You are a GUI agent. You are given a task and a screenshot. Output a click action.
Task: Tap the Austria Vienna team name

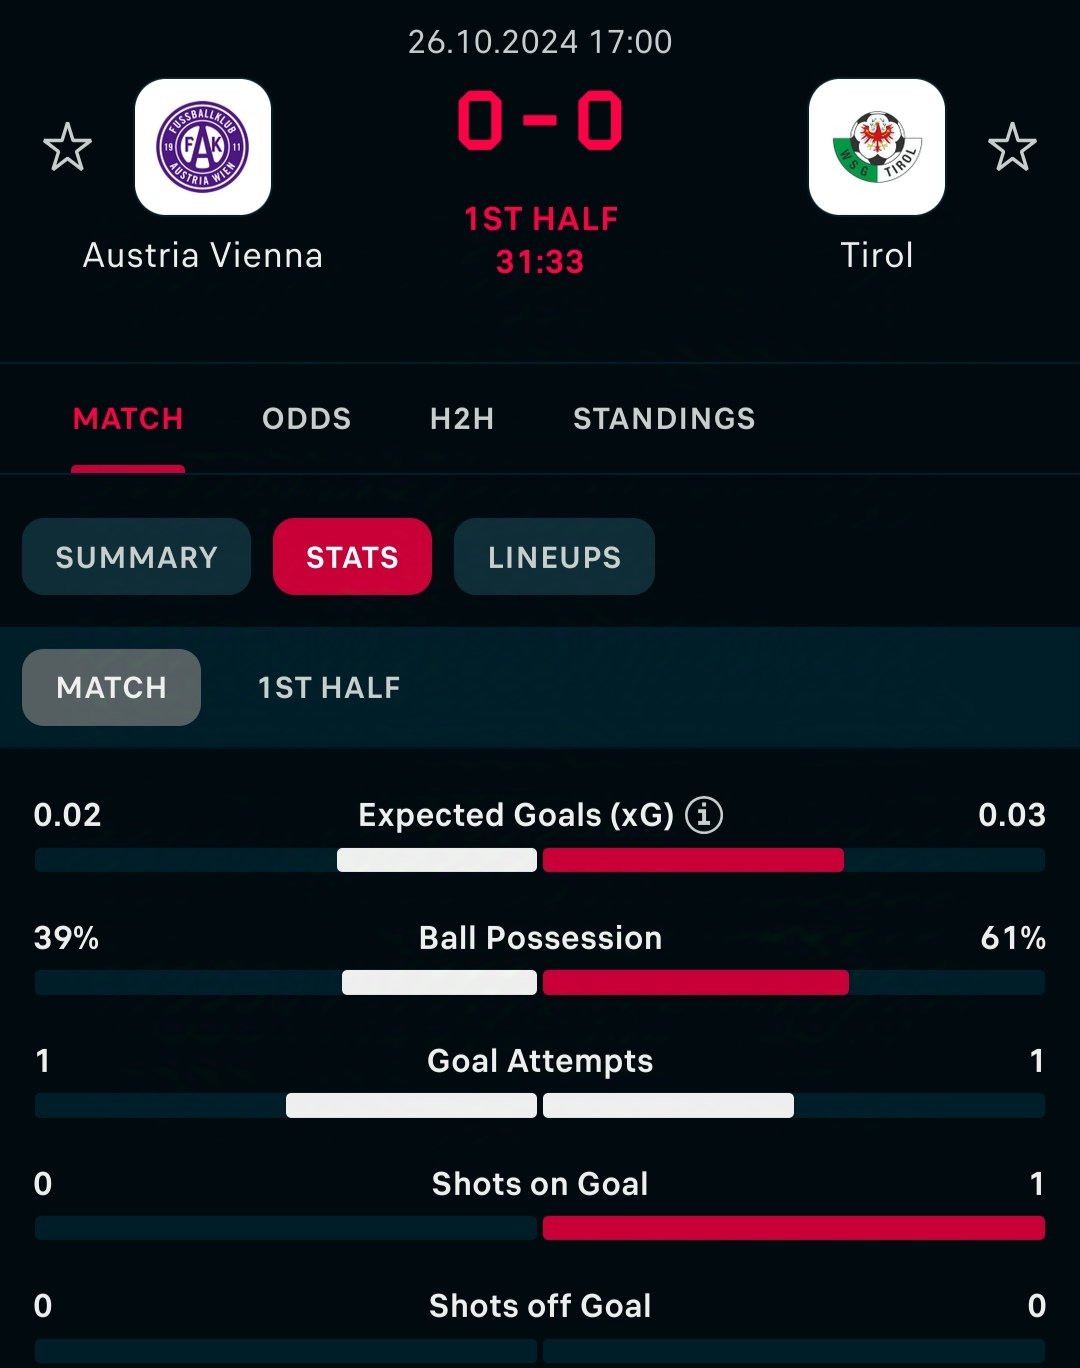pyautogui.click(x=203, y=255)
